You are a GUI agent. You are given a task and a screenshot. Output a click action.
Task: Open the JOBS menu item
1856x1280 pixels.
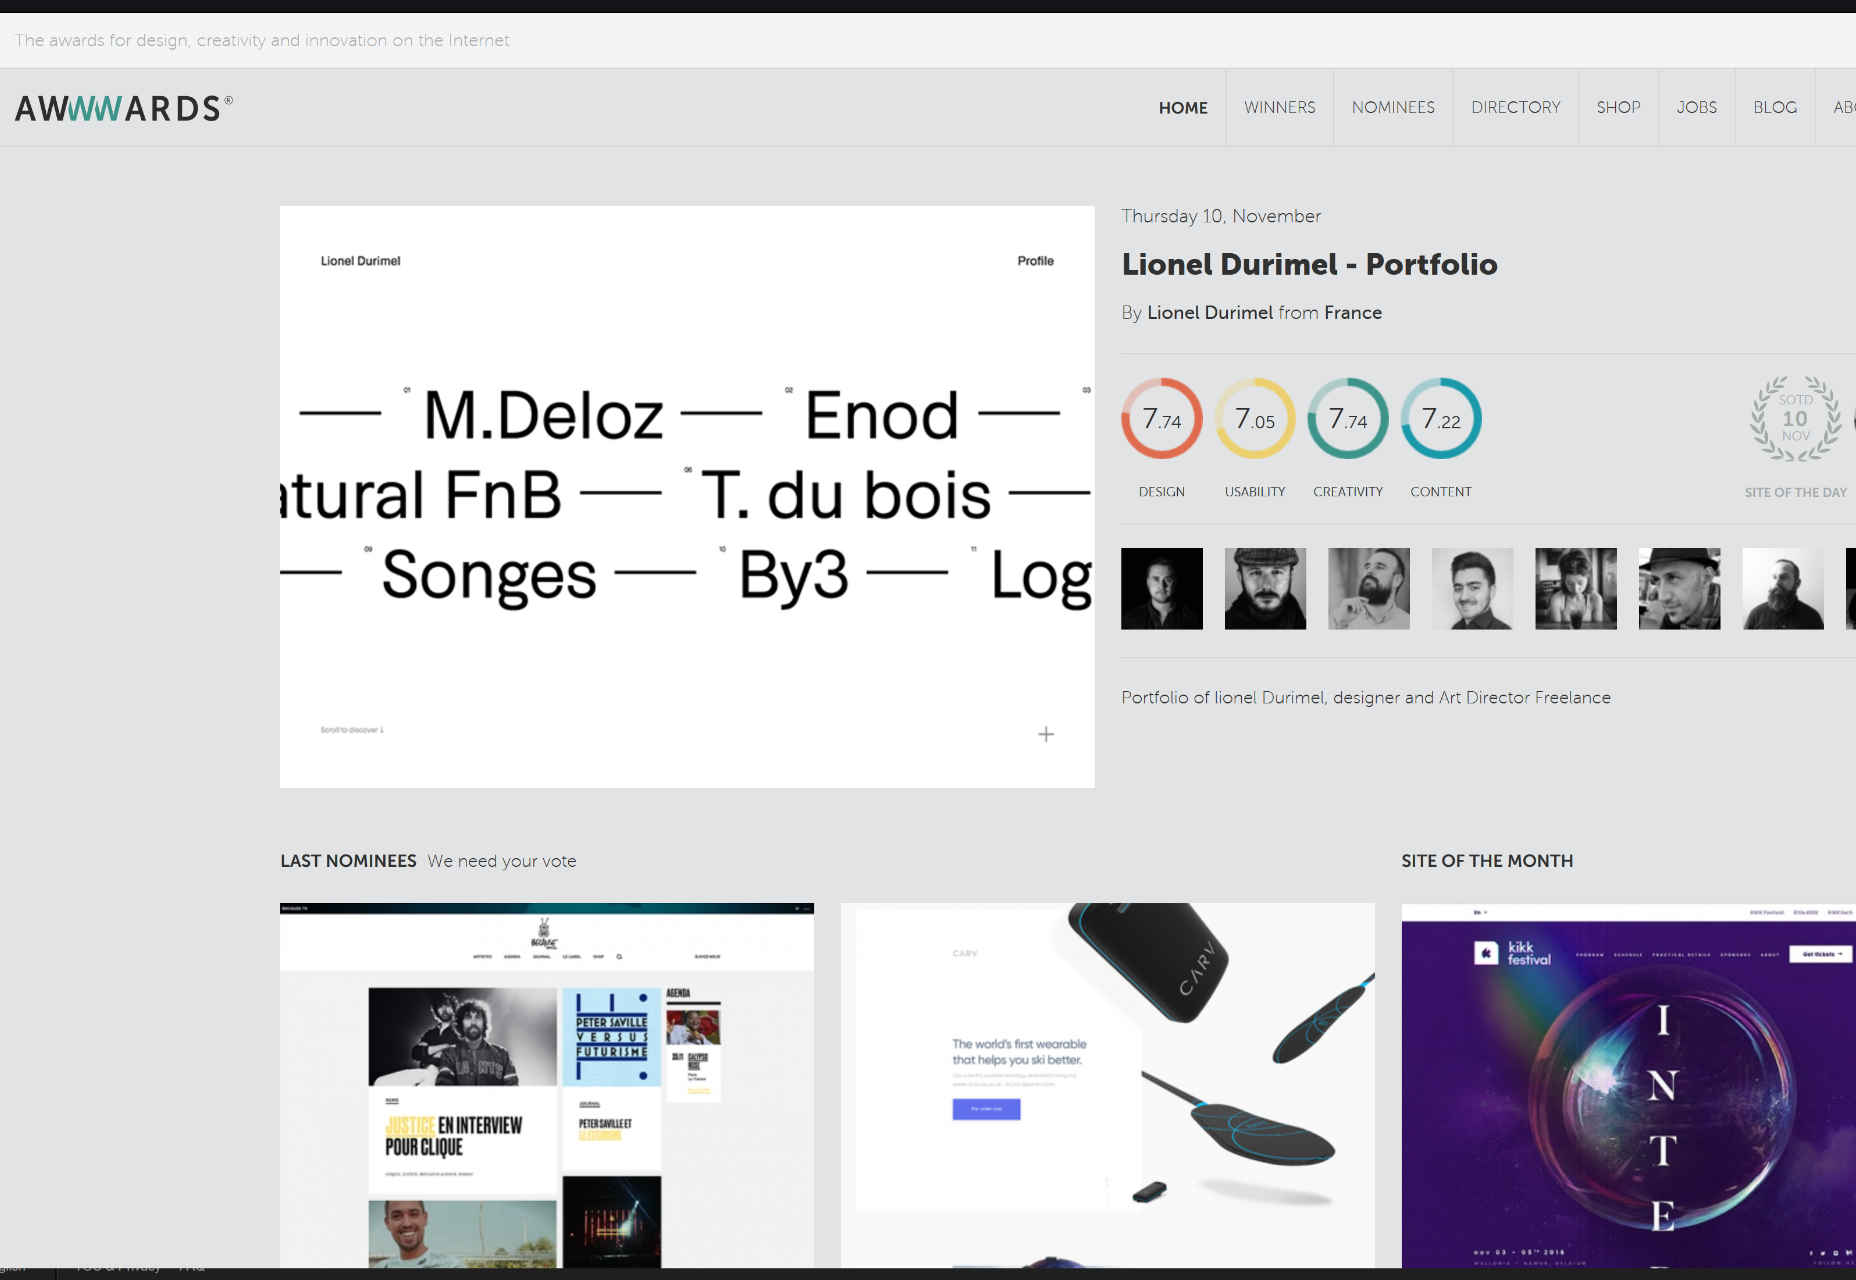tap(1696, 108)
